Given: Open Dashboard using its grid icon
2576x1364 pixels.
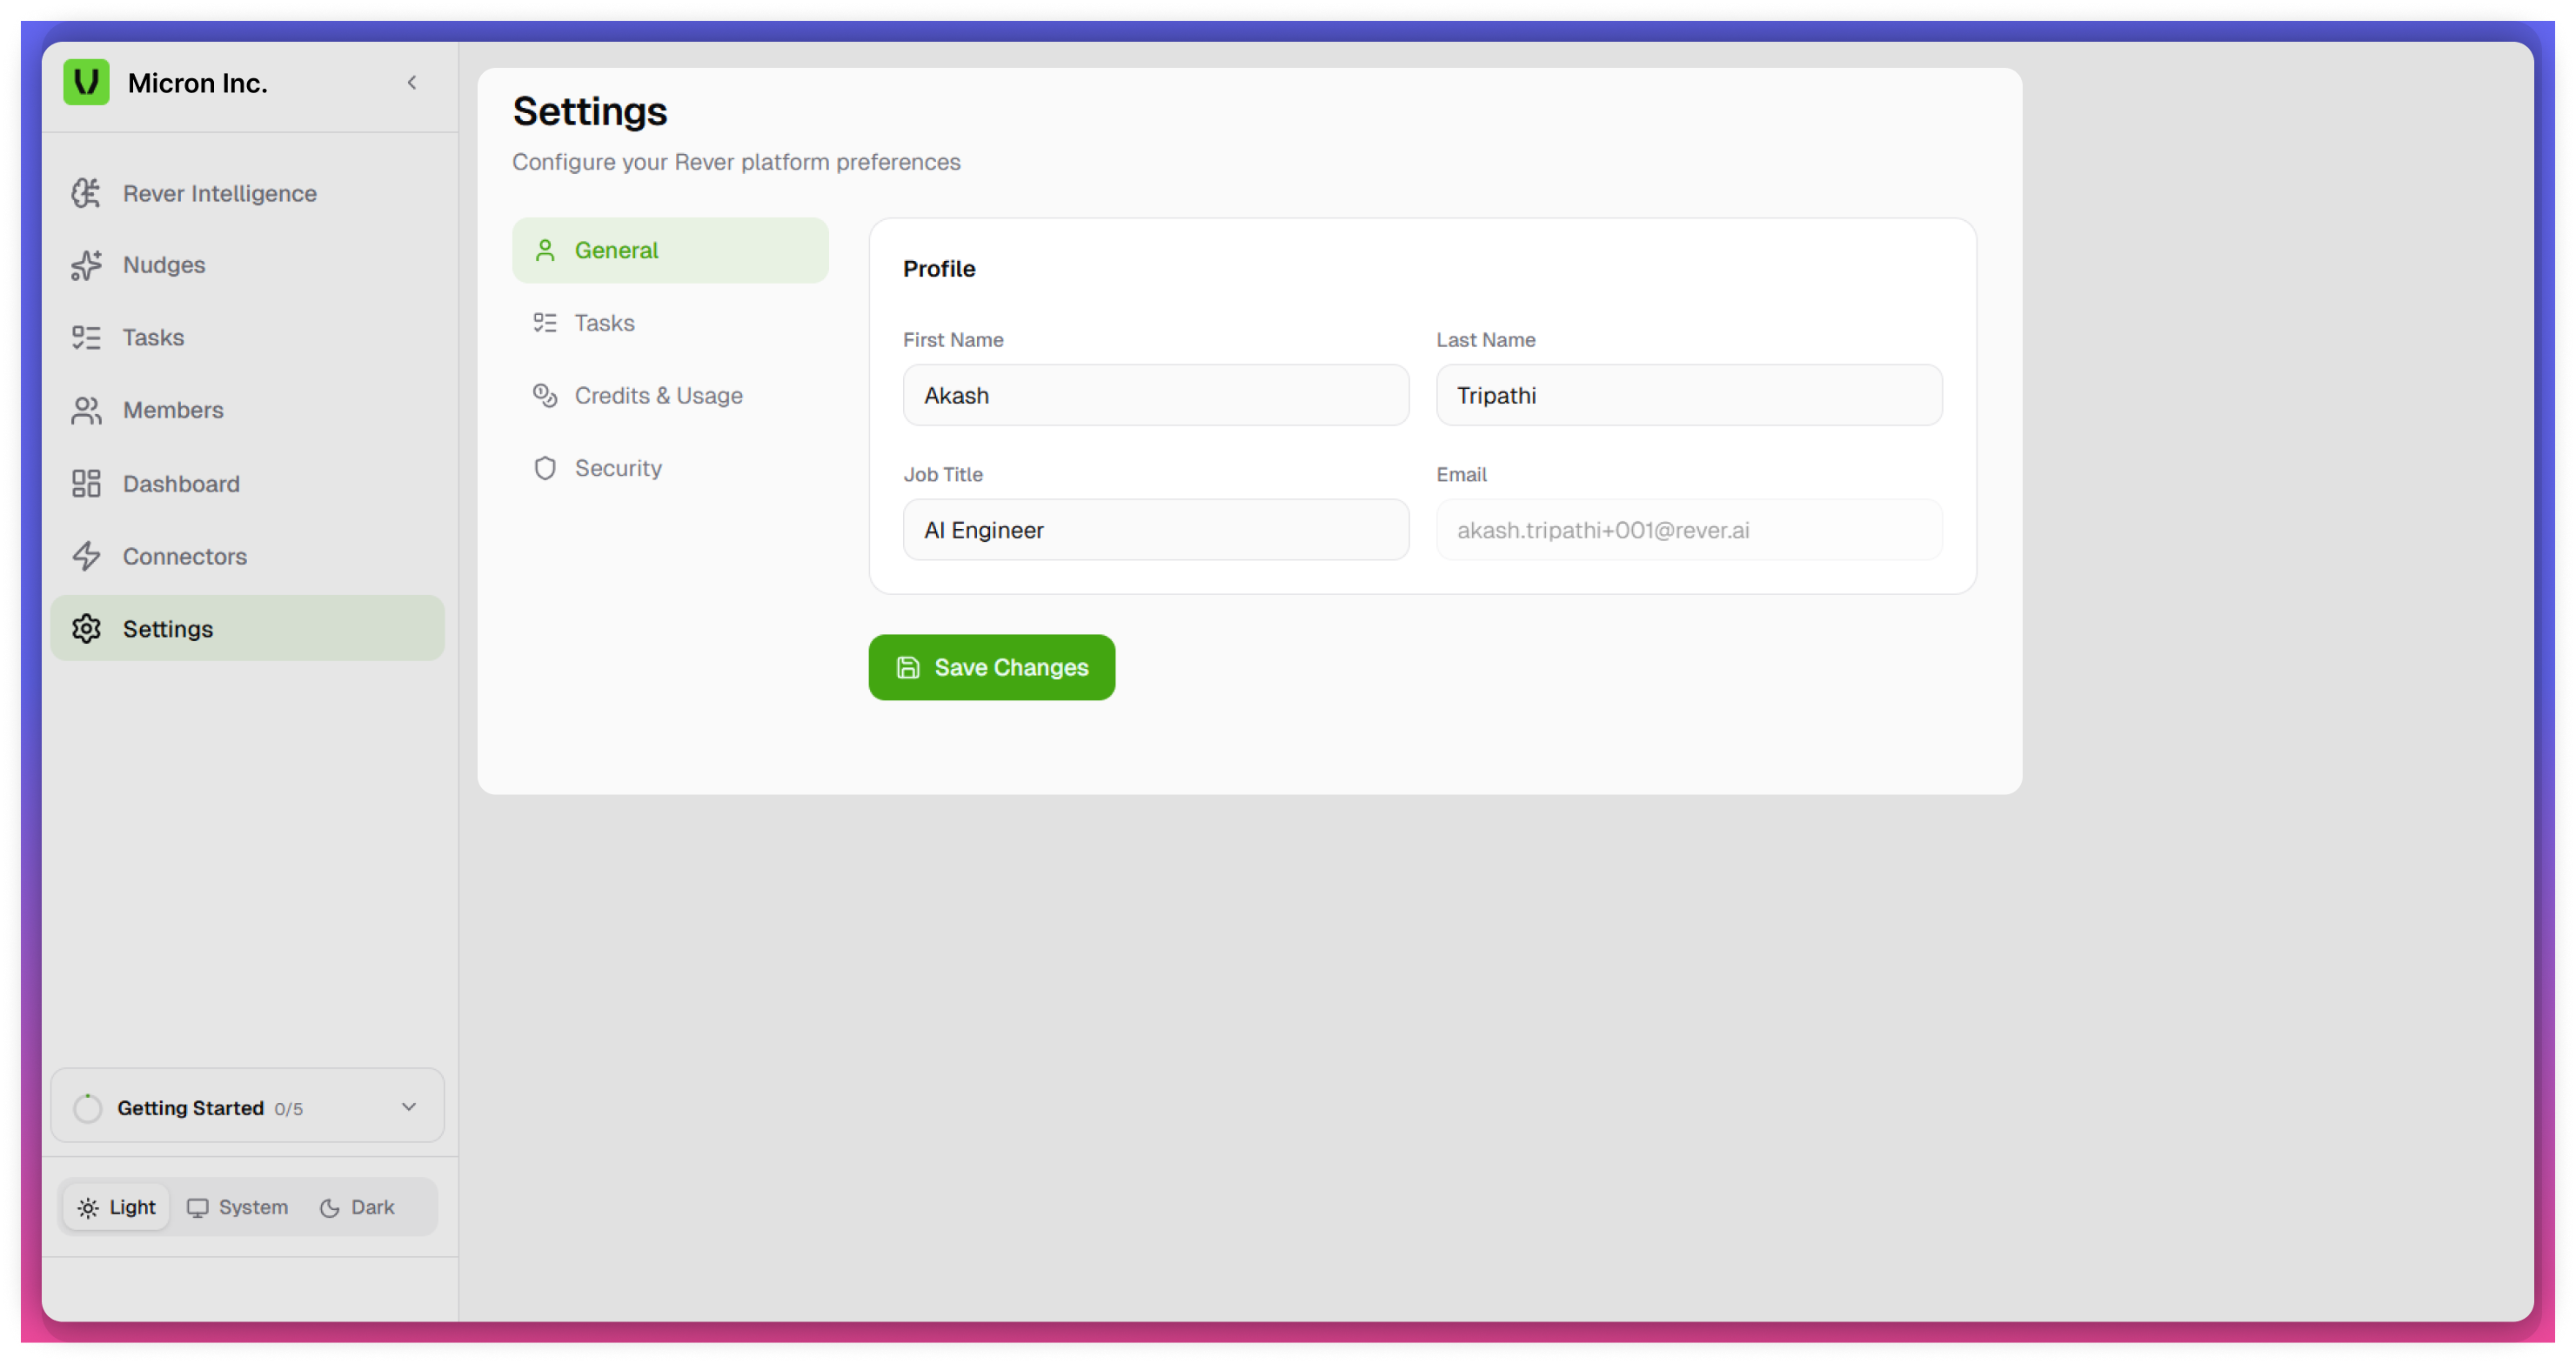Looking at the screenshot, I should click(x=86, y=484).
